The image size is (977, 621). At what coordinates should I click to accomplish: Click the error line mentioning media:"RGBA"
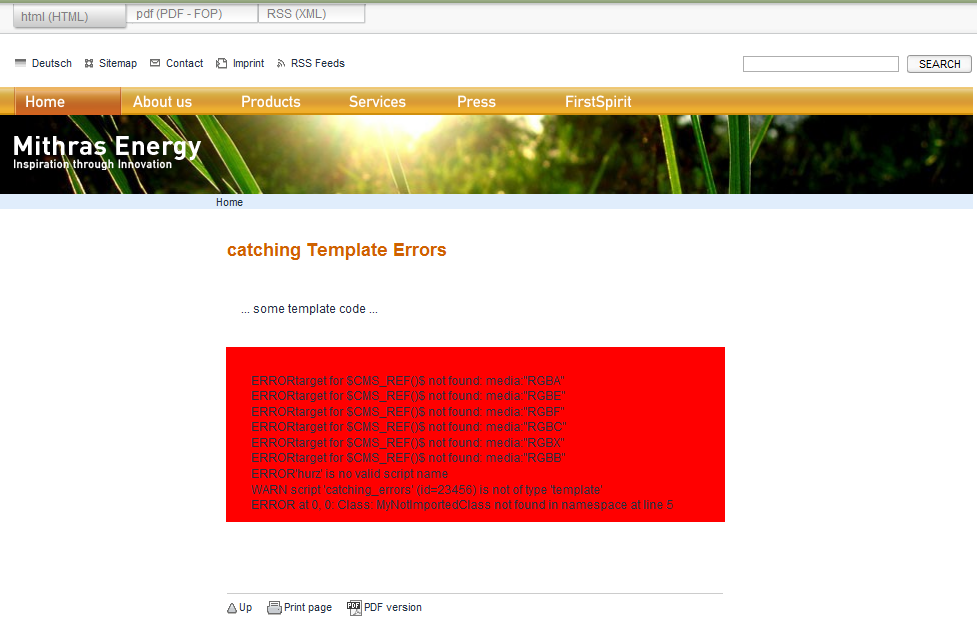[408, 381]
